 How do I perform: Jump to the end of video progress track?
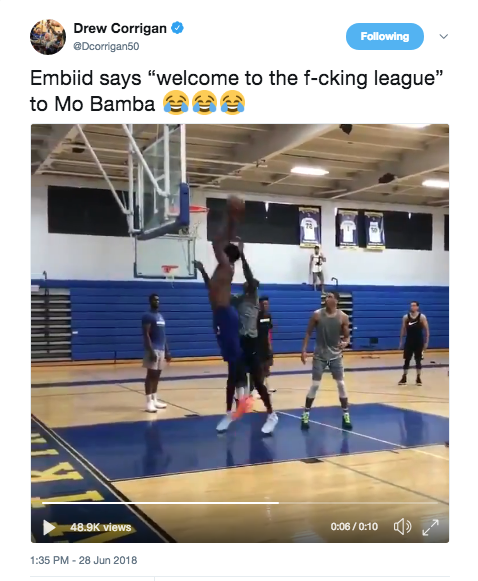tap(436, 503)
